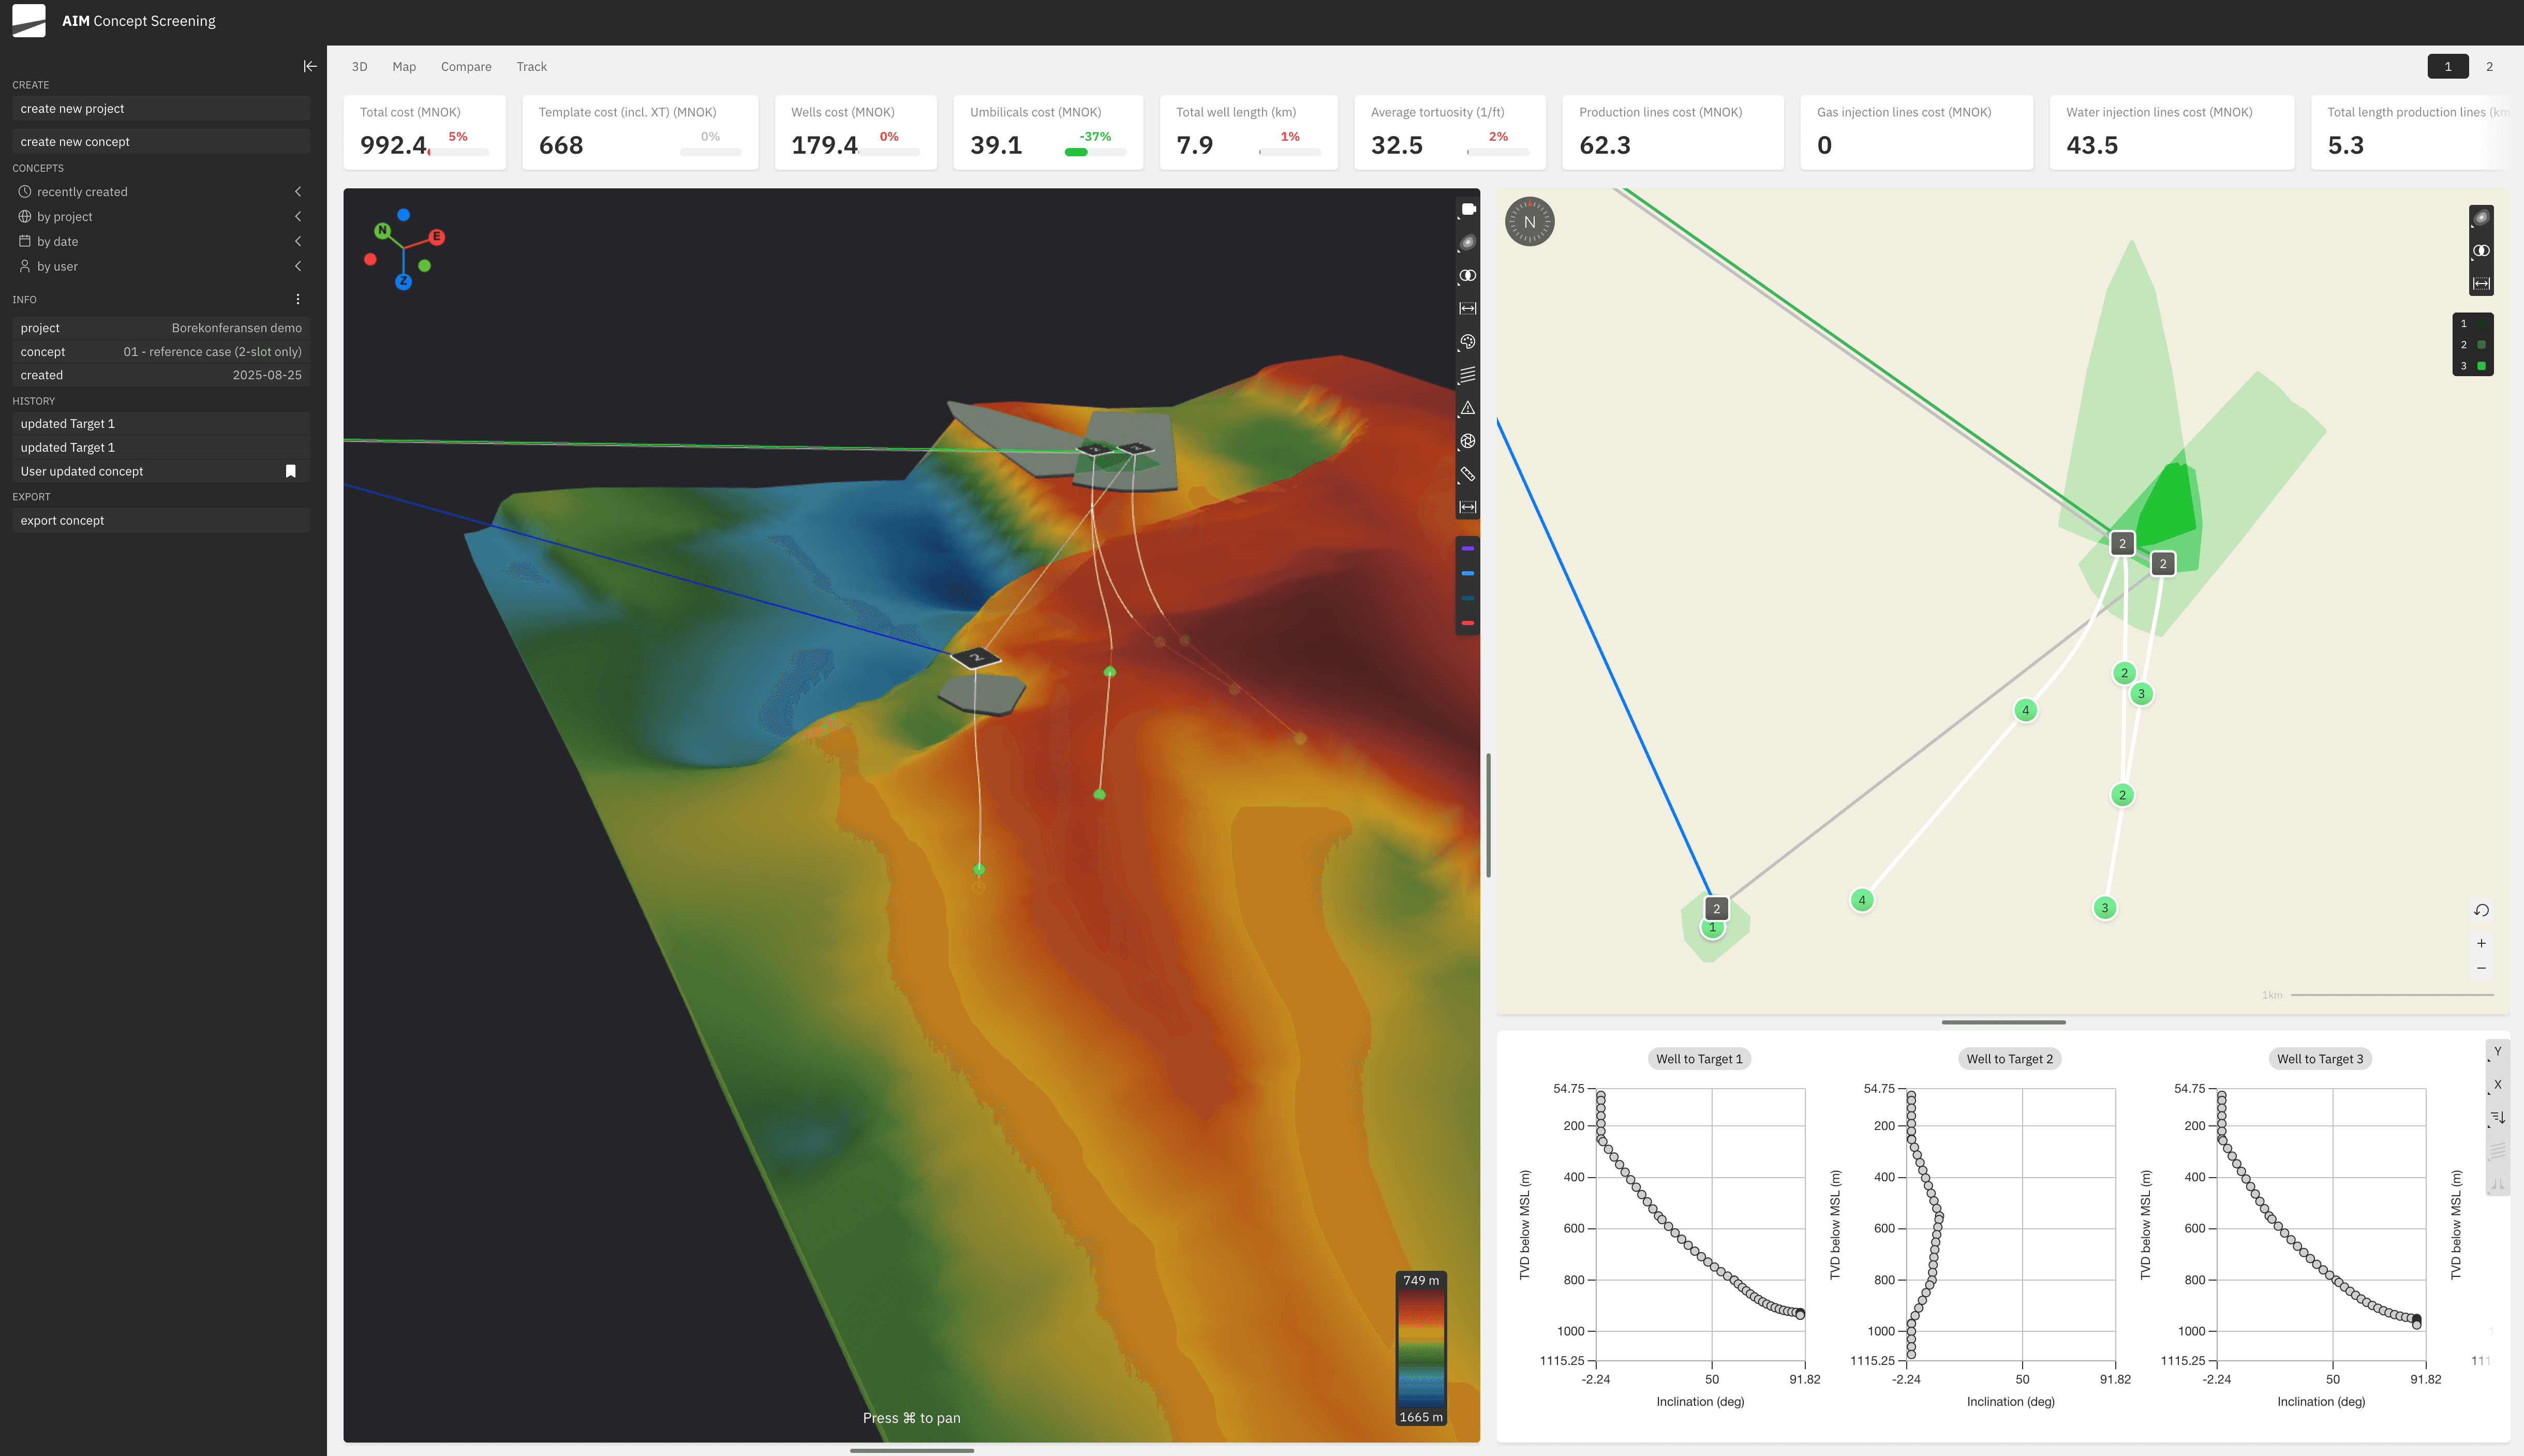Toggle the red line legend in 3D view
This screenshot has width=2524, height=1456.
[1467, 623]
